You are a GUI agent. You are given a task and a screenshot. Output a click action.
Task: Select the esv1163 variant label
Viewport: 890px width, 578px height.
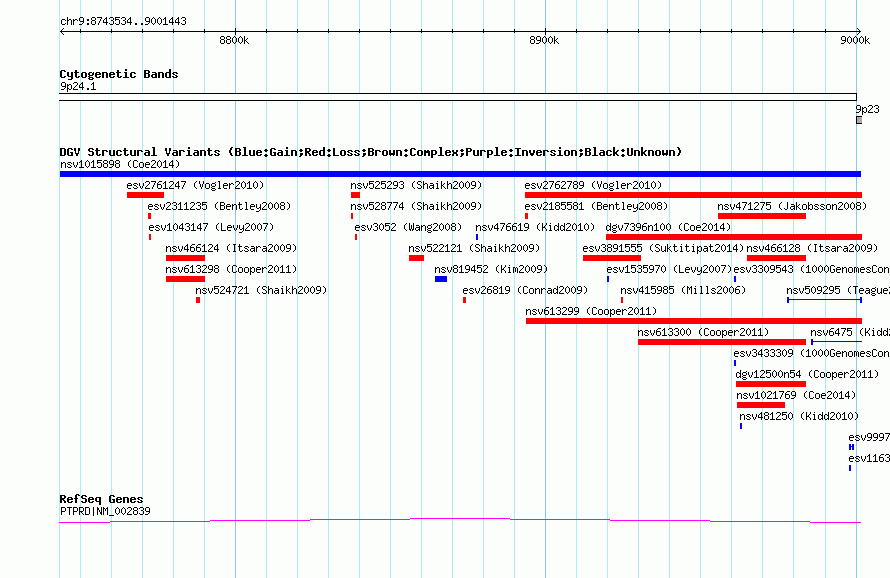(x=869, y=458)
